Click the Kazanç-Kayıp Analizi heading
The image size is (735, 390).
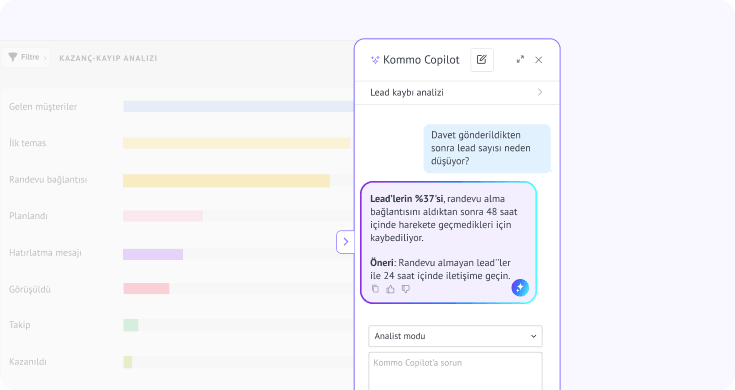(108, 58)
